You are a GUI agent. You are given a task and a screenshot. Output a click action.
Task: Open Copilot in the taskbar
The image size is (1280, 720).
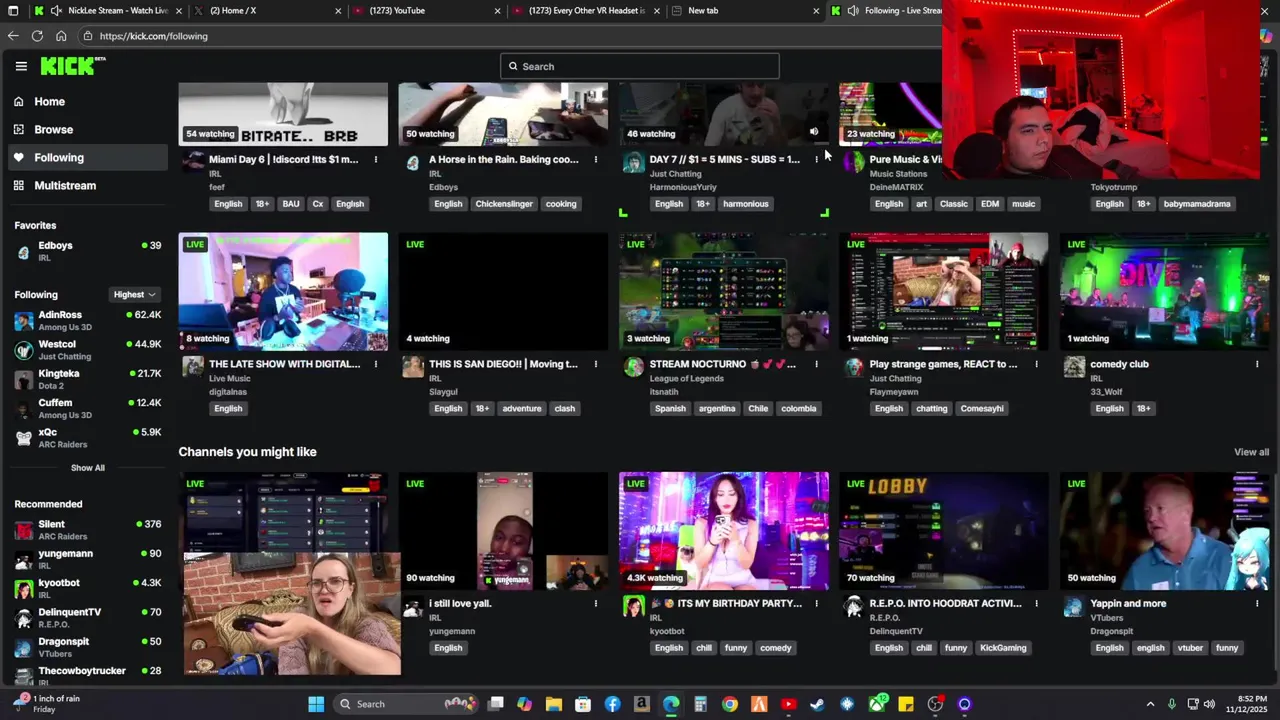(524, 704)
